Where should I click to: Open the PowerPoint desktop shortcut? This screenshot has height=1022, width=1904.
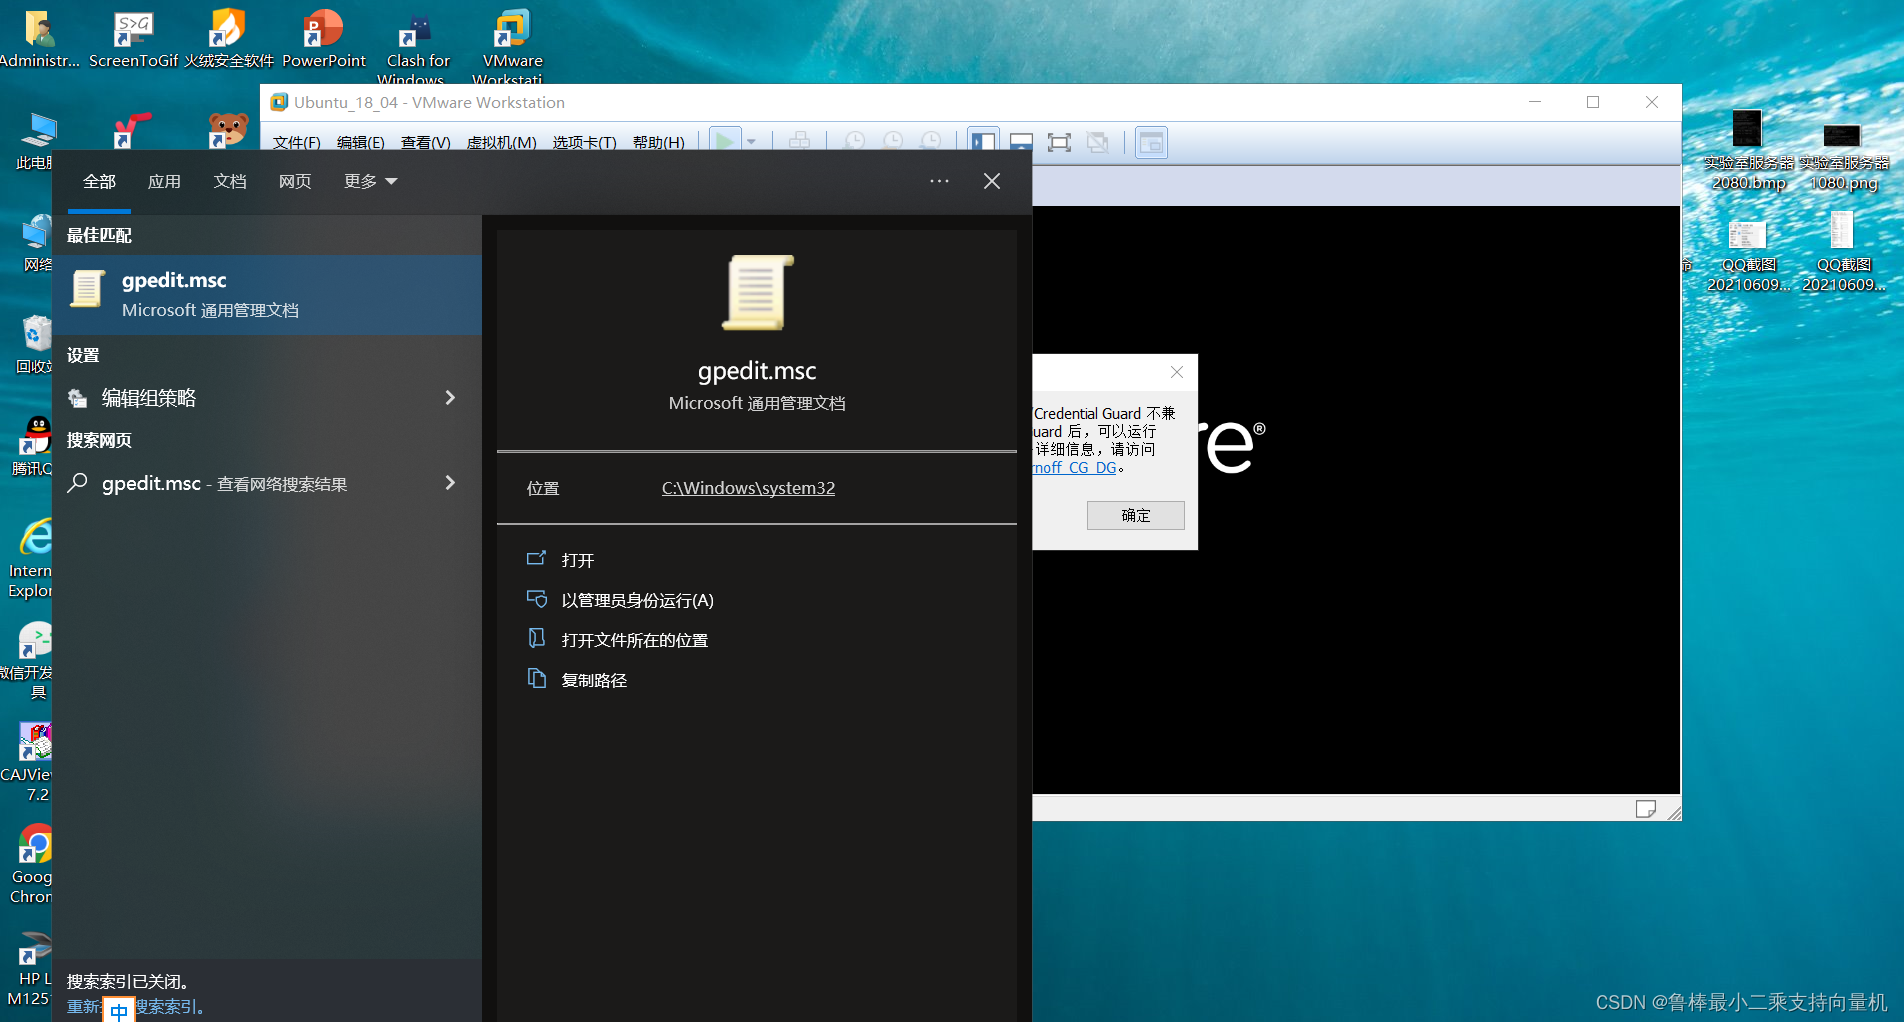coord(323,38)
